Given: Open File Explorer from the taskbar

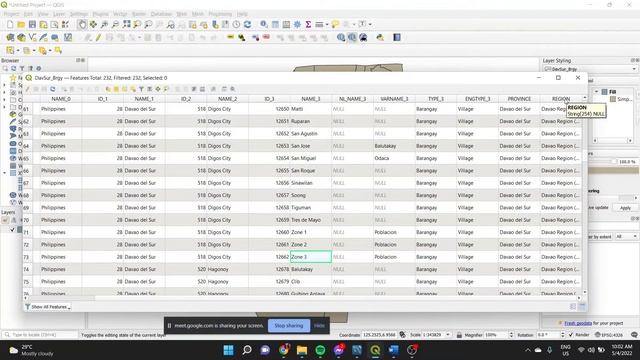Looking at the screenshot, I should pos(302,350).
